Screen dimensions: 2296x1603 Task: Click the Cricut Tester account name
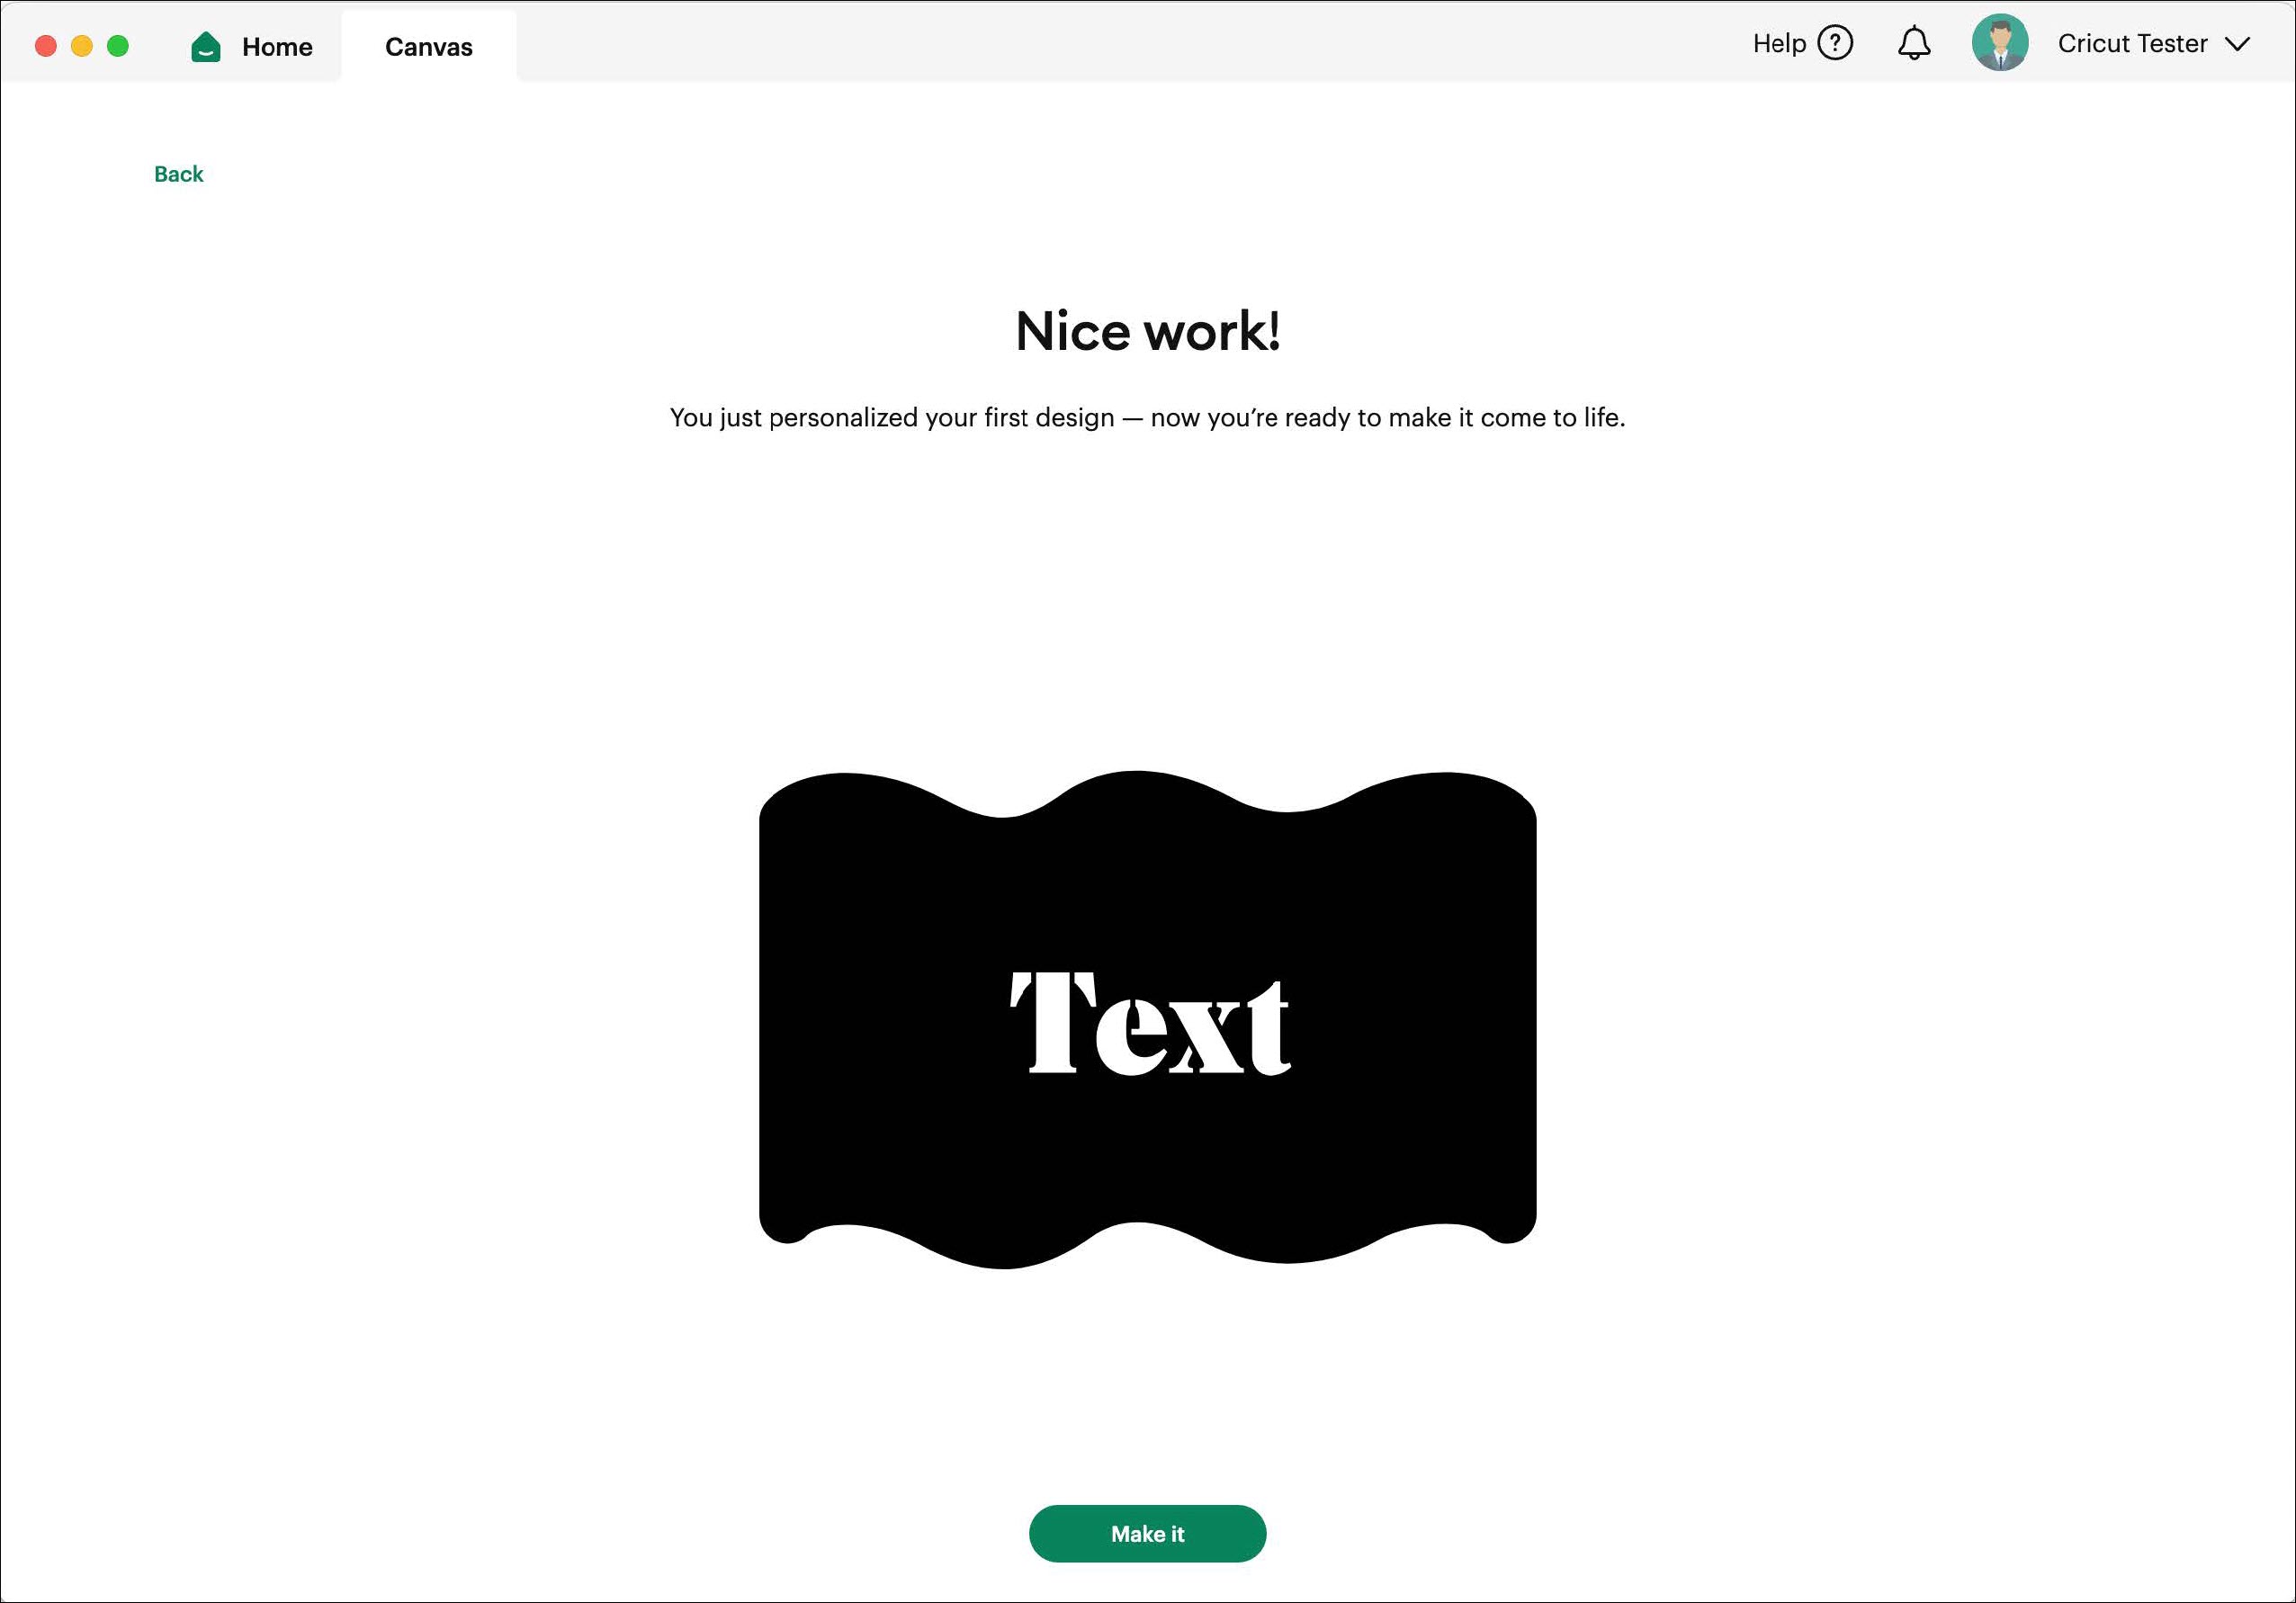(2131, 44)
